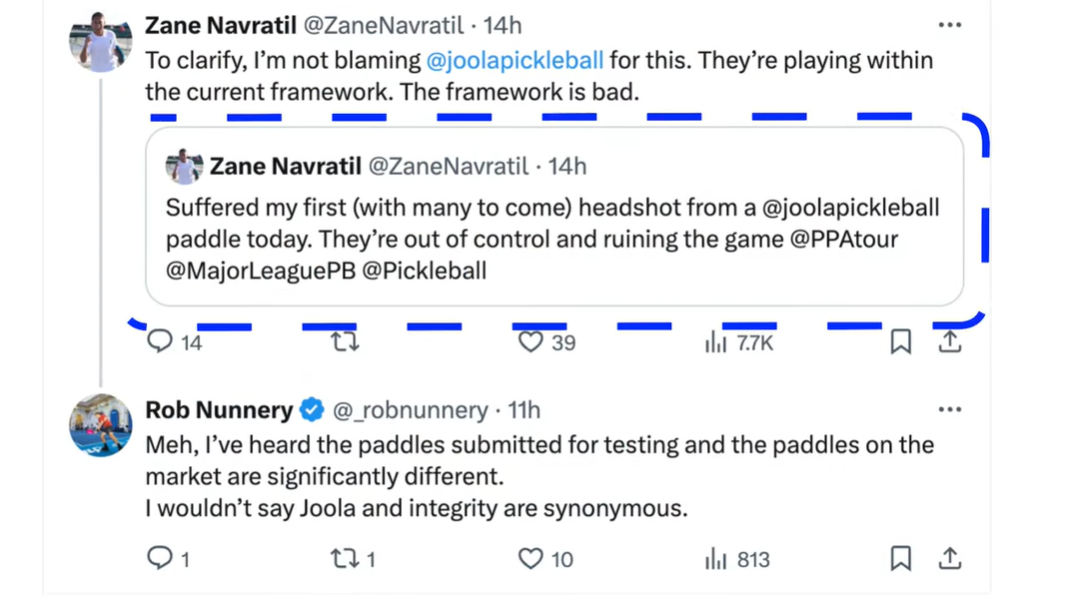This screenshot has height=597, width=1065.
Task: Open Zane Navratil's name at top tweet
Action: (221, 26)
